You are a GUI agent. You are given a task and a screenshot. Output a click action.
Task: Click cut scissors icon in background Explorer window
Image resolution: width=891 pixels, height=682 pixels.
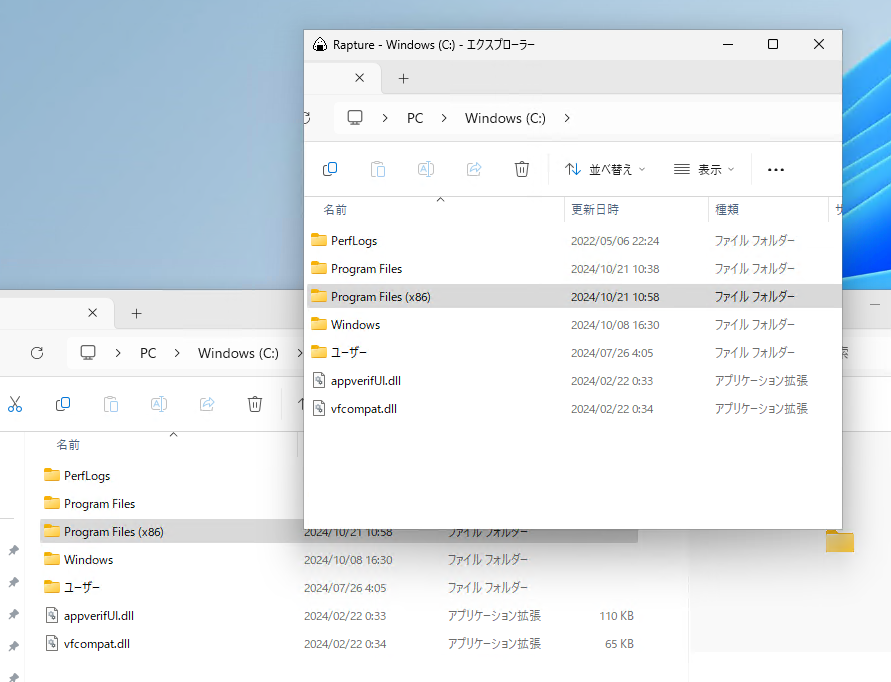15,404
